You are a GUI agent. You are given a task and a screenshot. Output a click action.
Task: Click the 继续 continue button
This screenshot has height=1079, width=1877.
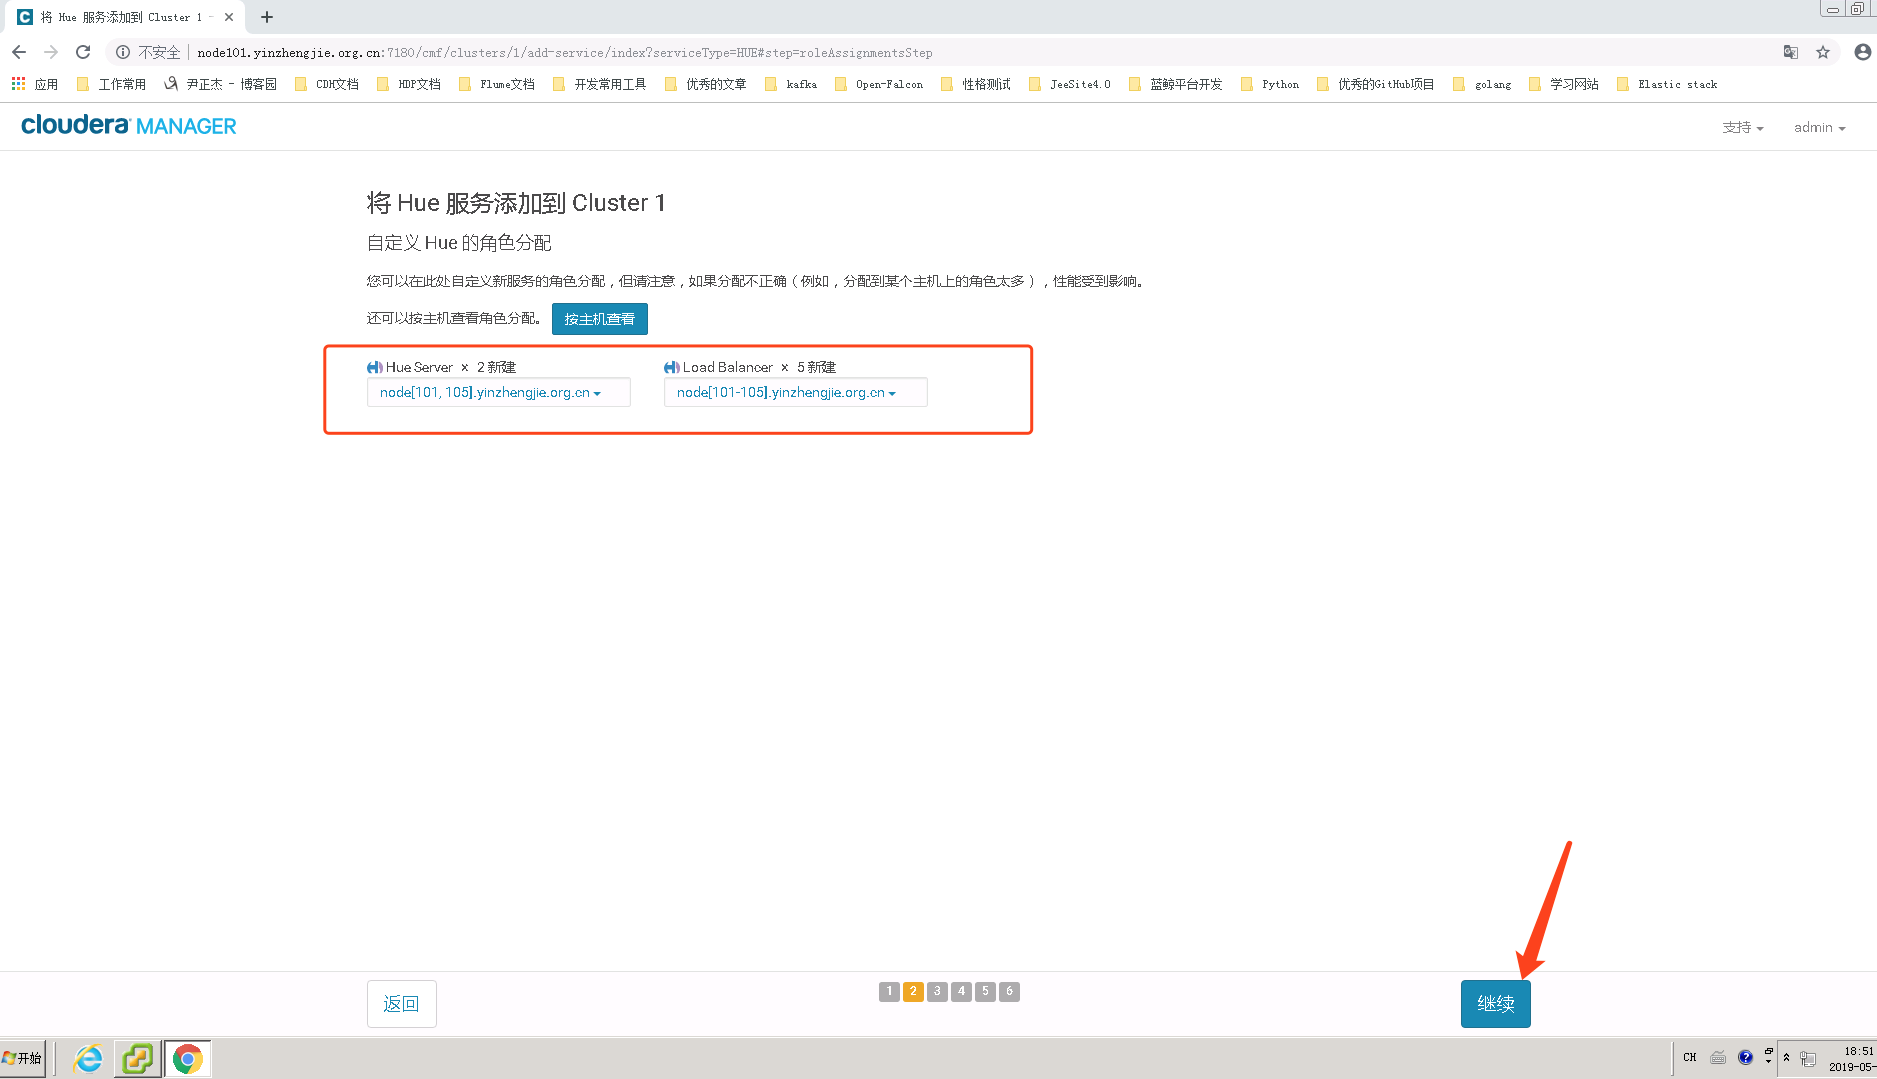click(x=1495, y=1003)
